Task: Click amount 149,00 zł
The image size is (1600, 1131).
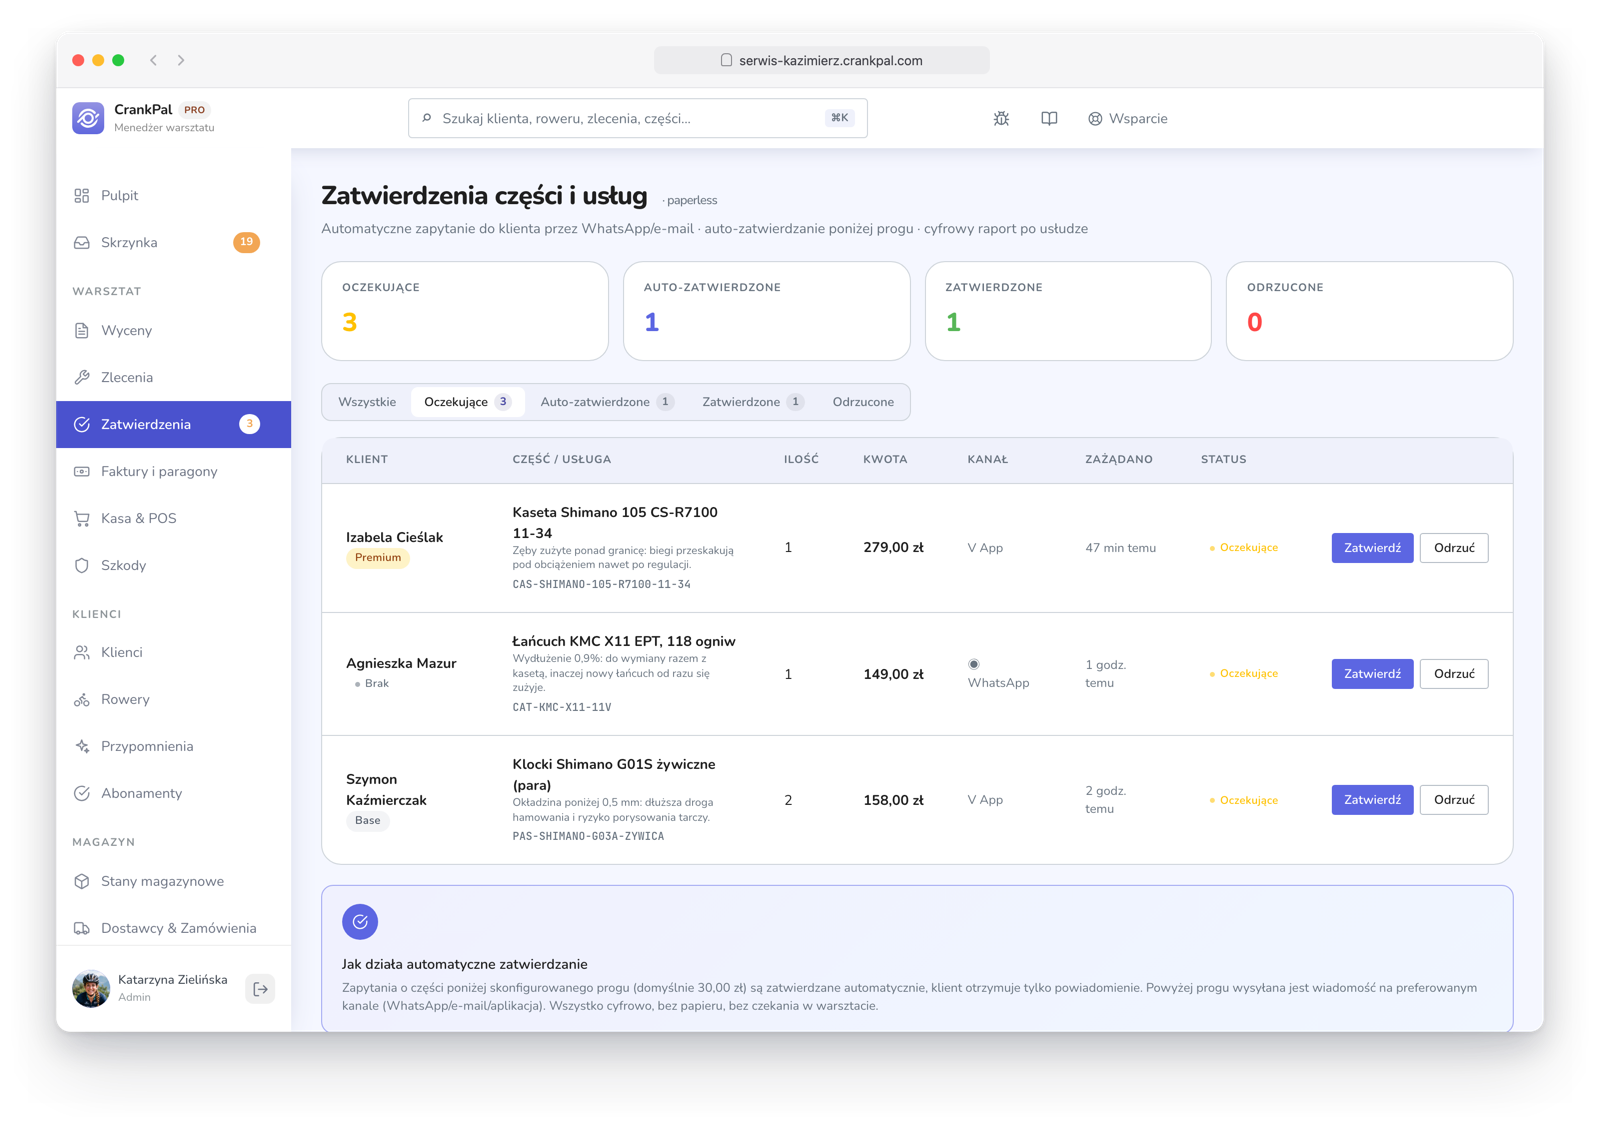Action: (893, 674)
